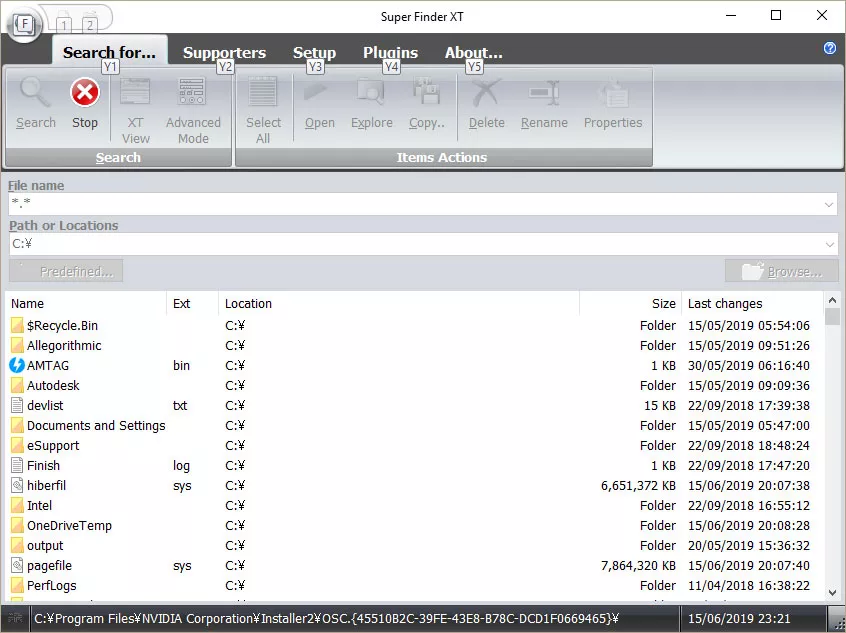
Task: Click status bar date 15/06/2019 23:21
Action: coord(739,618)
